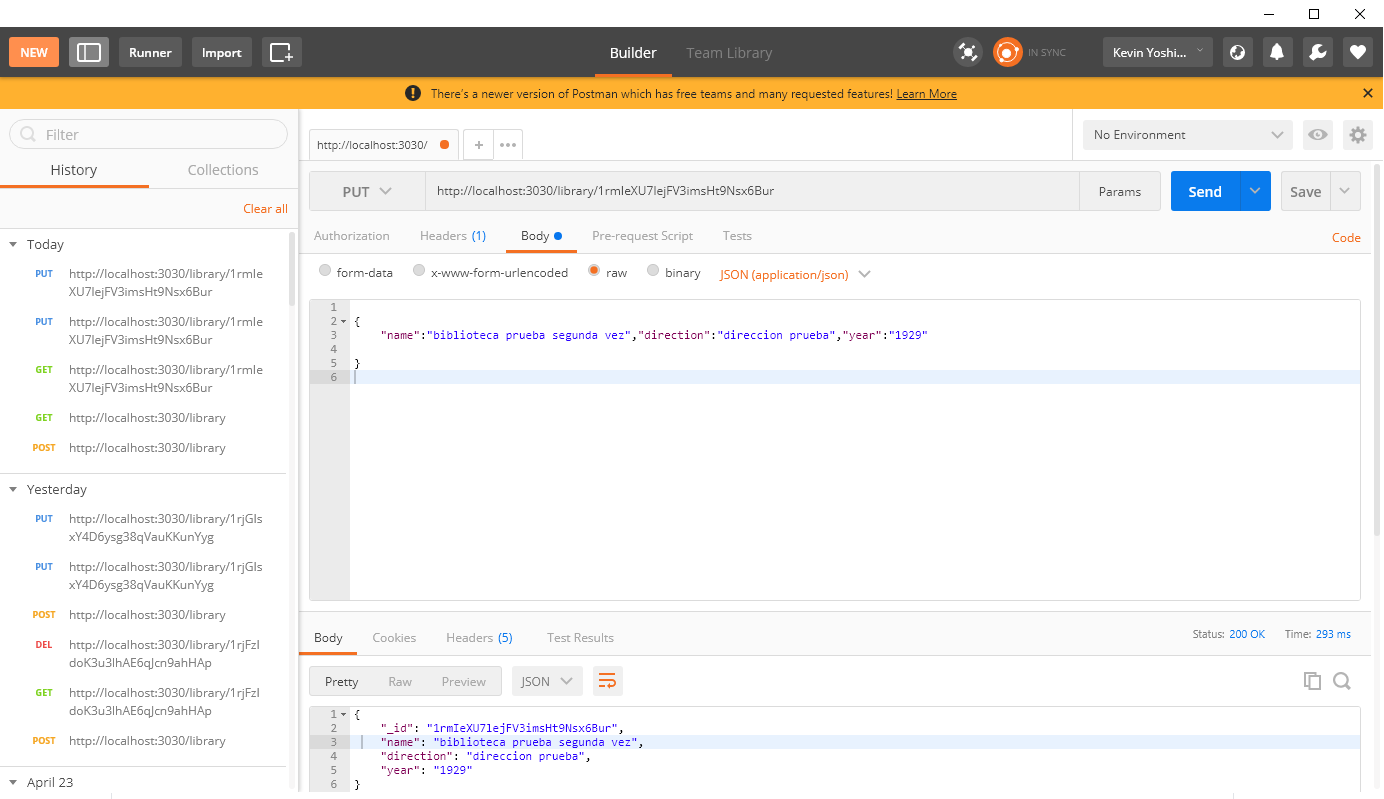1384x799 pixels.
Task: Open the JSON (application/json) content-type dropdown
Action: pos(795,273)
